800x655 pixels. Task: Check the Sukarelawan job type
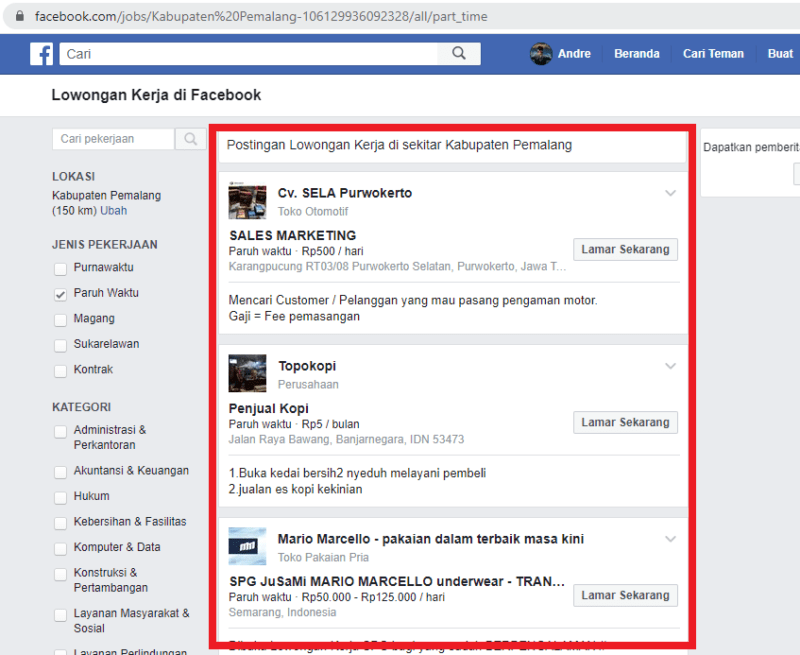tap(60, 345)
